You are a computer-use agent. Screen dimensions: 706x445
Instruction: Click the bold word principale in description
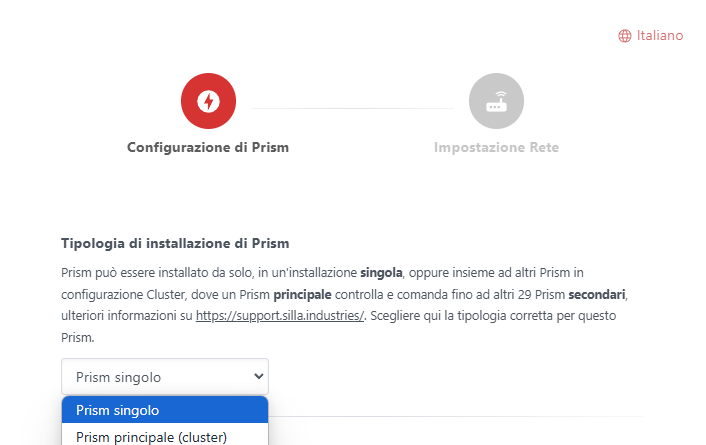click(303, 295)
